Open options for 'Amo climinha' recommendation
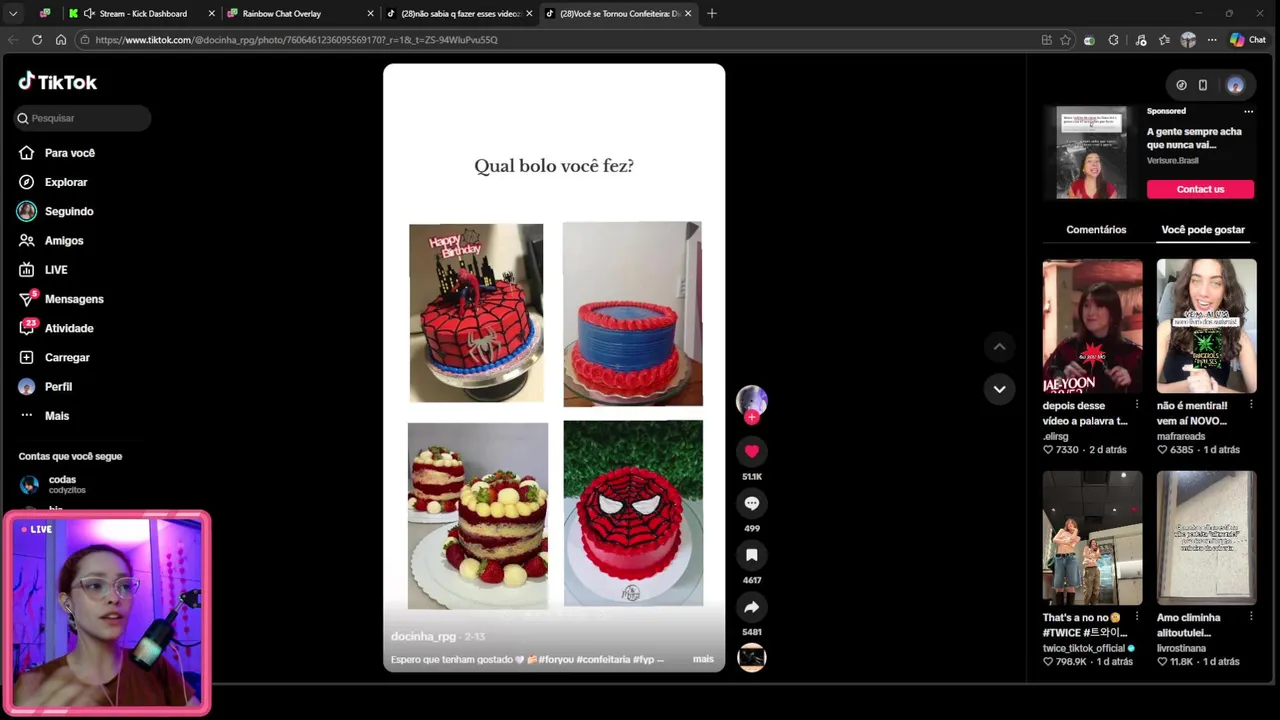This screenshot has height=720, width=1280. click(x=1251, y=617)
